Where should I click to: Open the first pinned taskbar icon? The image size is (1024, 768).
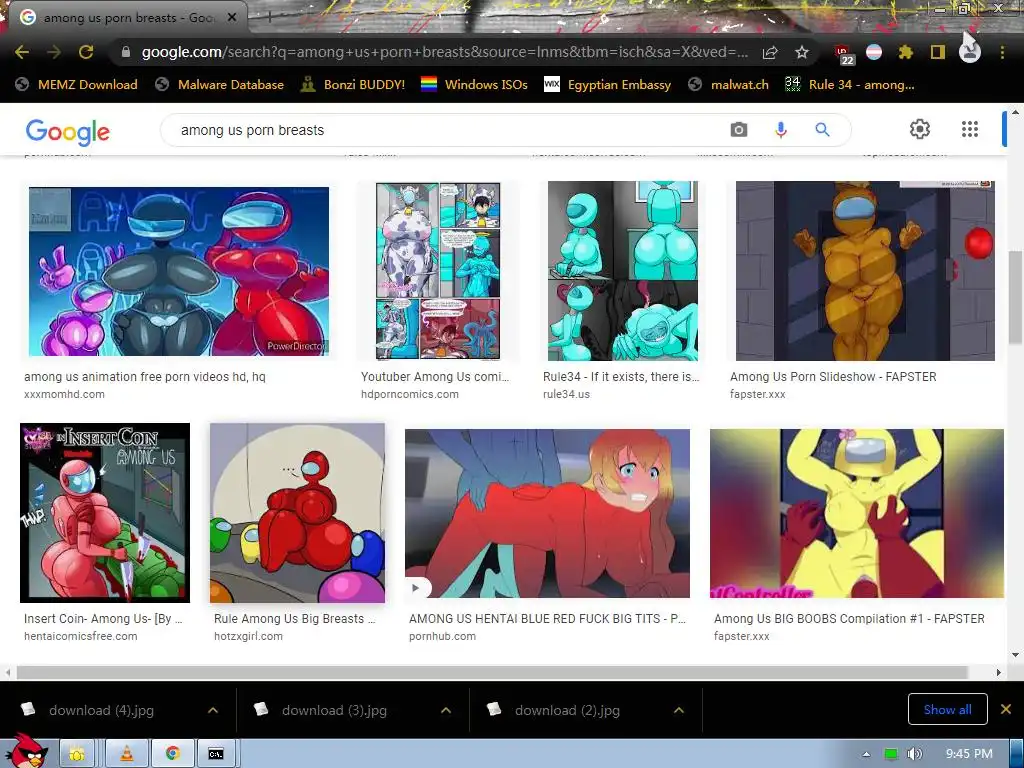[77, 754]
